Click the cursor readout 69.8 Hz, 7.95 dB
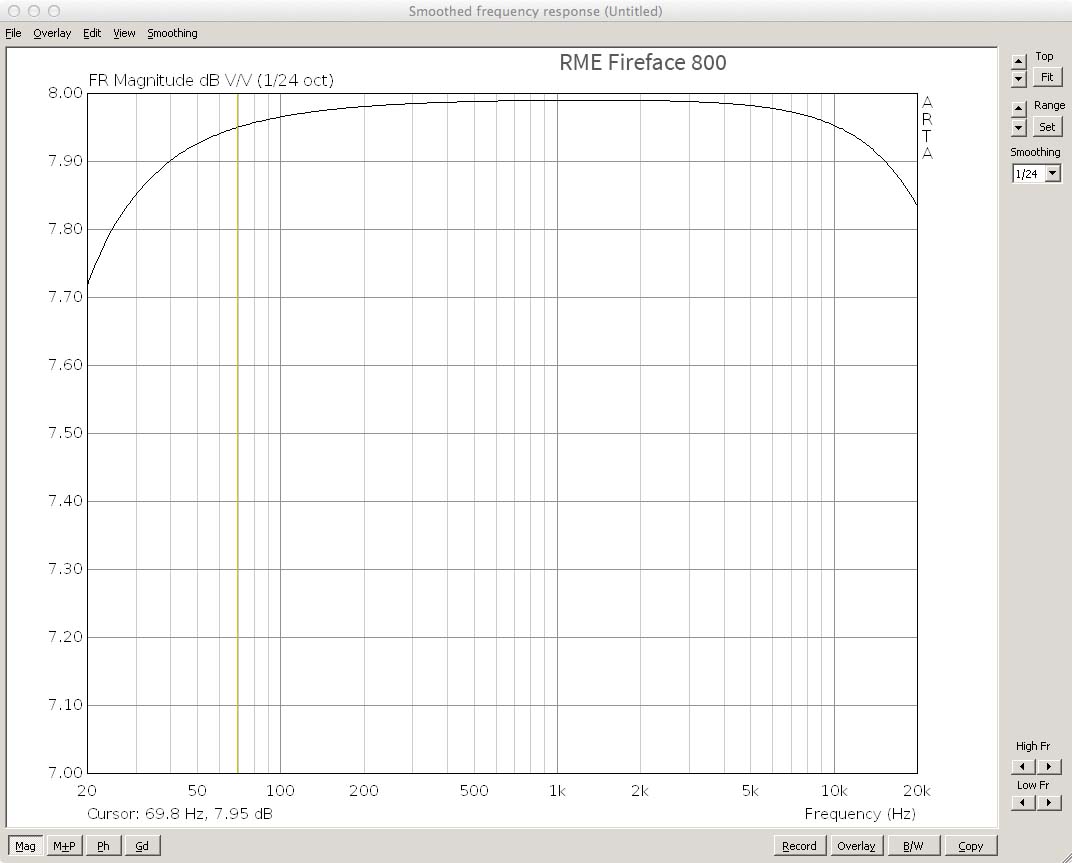 pyautogui.click(x=180, y=814)
